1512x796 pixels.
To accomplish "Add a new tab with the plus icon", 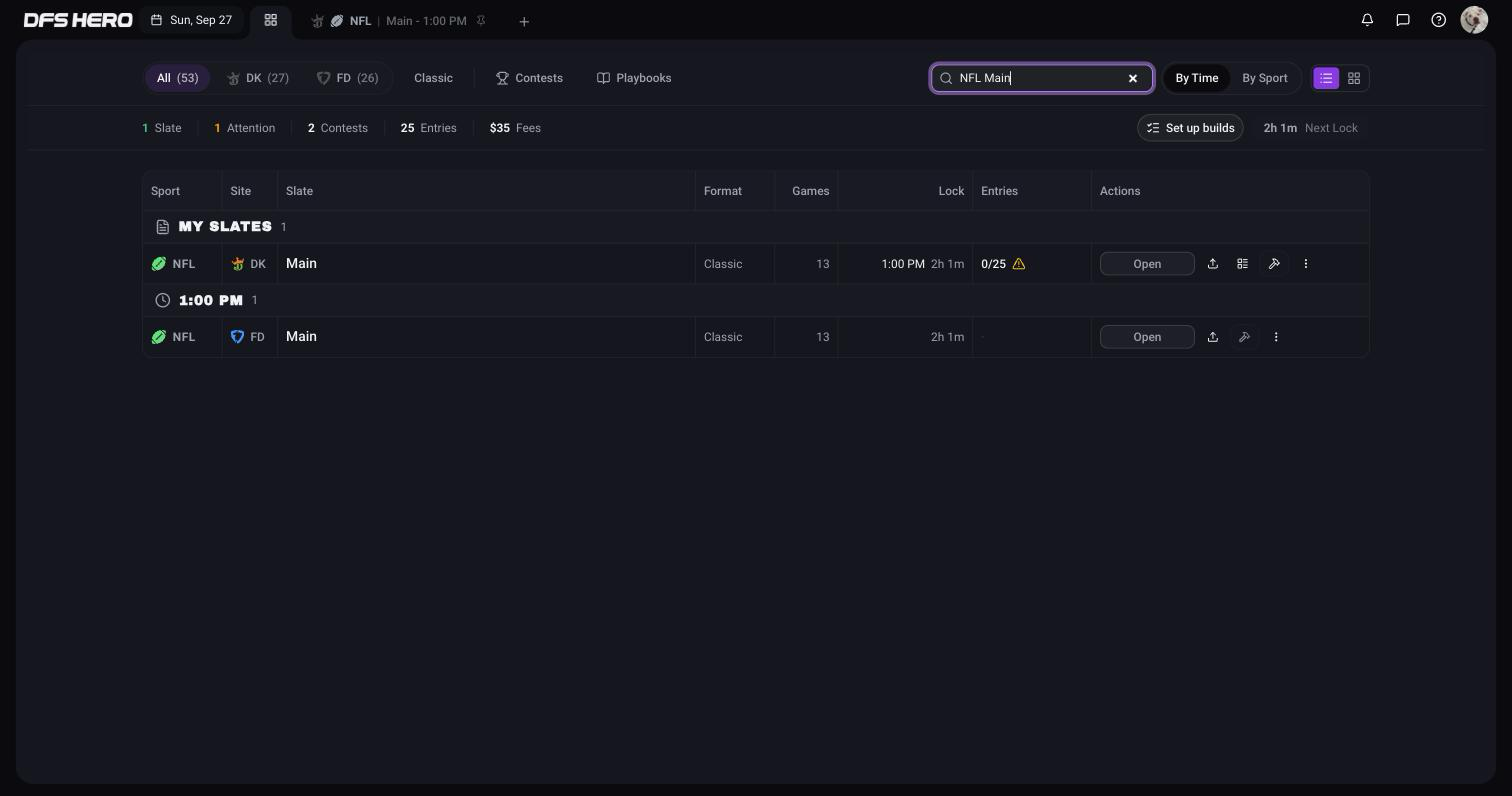I will pos(524,21).
